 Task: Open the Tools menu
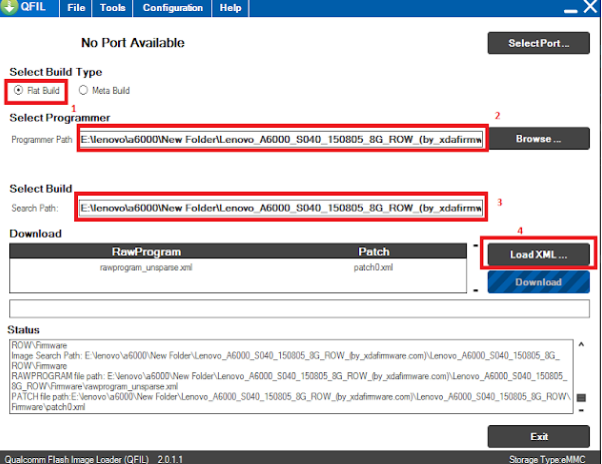[x=112, y=8]
